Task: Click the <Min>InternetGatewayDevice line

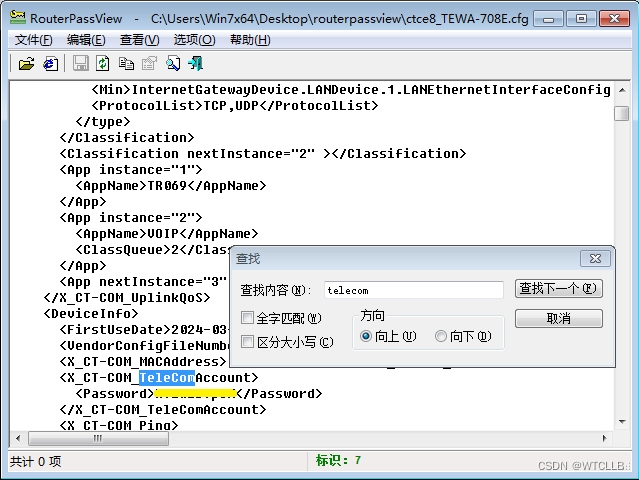Action: pyautogui.click(x=351, y=90)
